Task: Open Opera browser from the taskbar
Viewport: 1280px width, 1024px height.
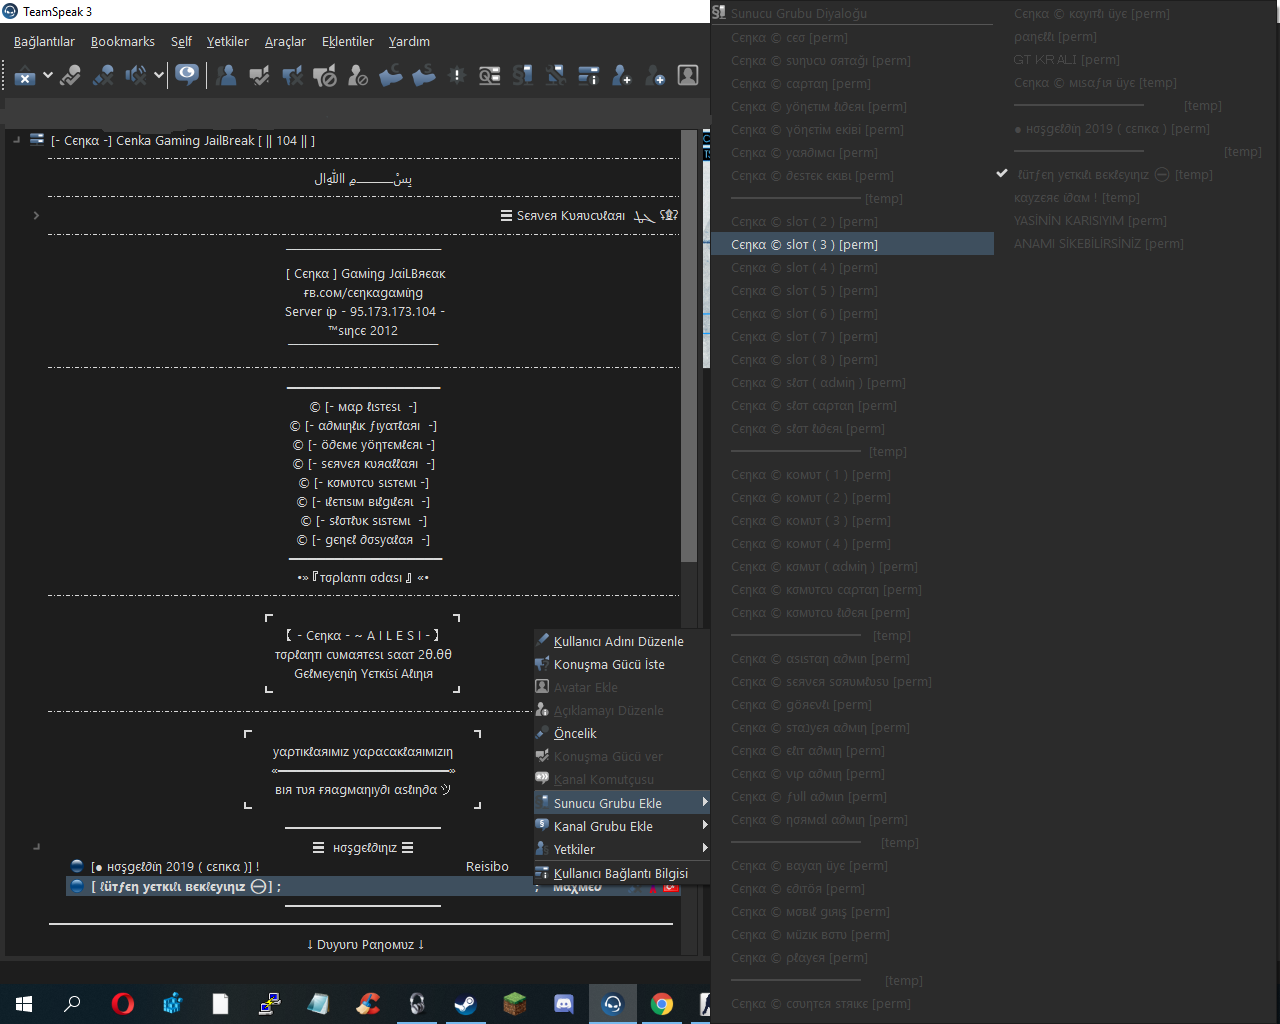Action: tap(122, 1003)
